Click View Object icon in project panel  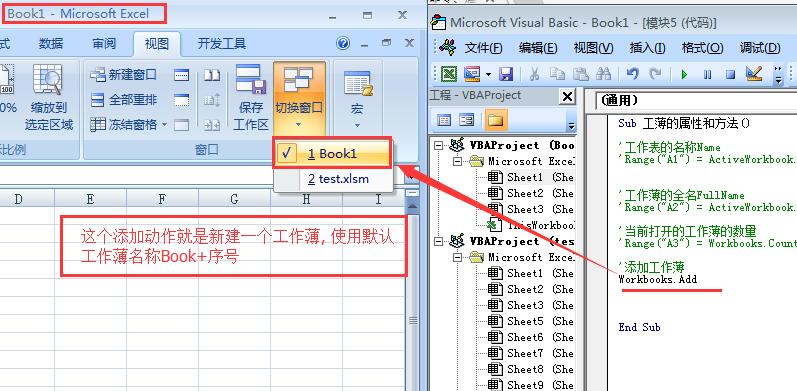click(x=466, y=120)
